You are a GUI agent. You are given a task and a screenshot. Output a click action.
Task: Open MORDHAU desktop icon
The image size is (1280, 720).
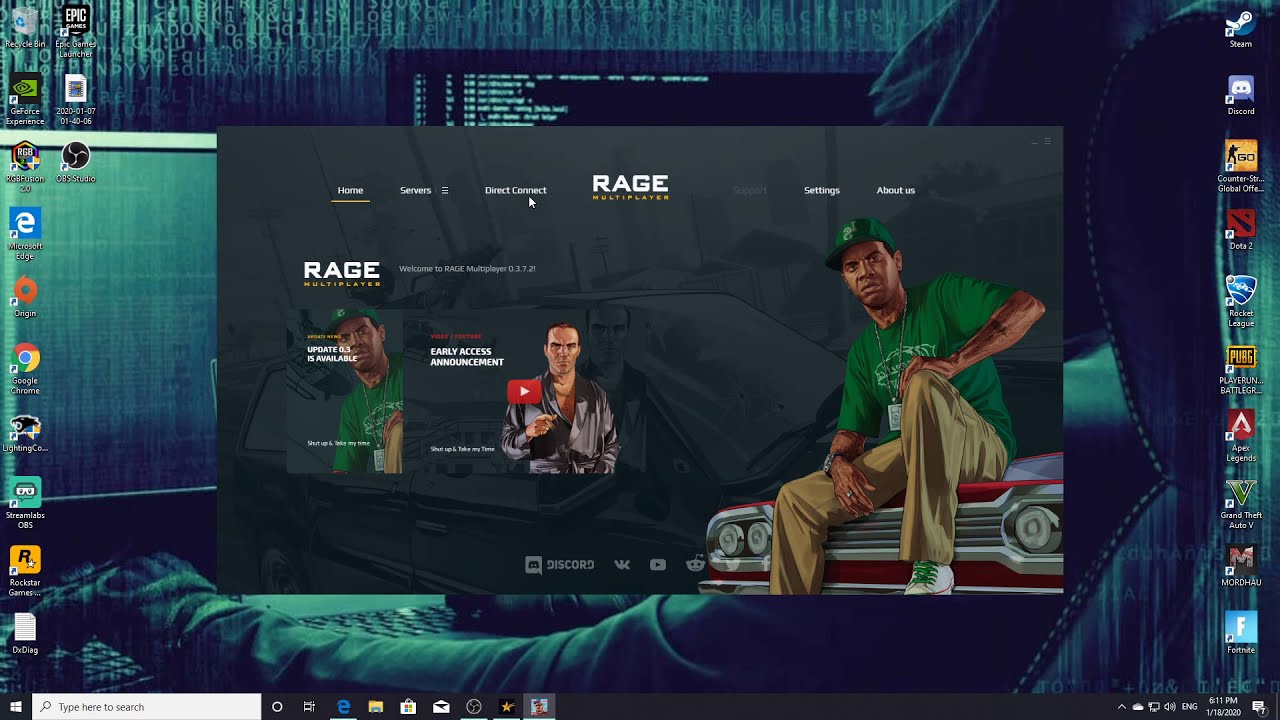(1241, 566)
